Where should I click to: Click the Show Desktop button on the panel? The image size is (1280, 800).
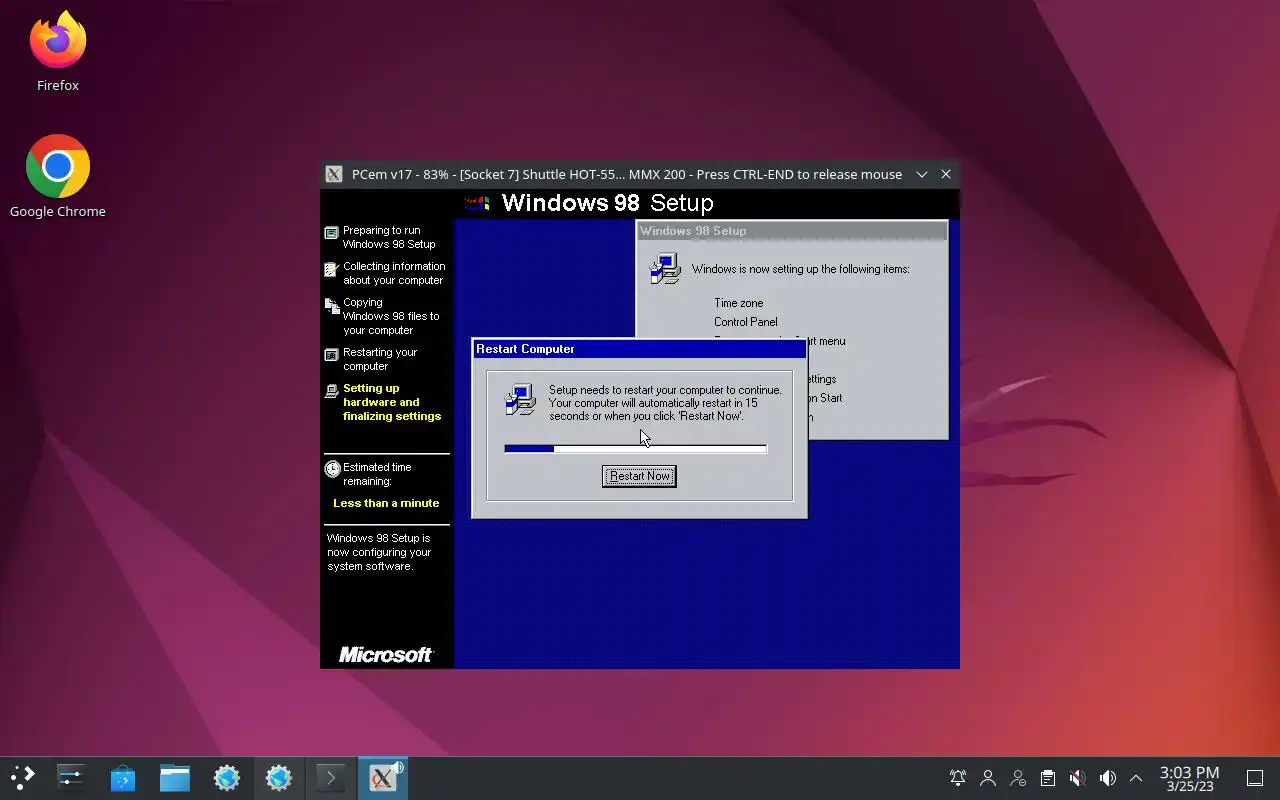pyautogui.click(x=1255, y=778)
